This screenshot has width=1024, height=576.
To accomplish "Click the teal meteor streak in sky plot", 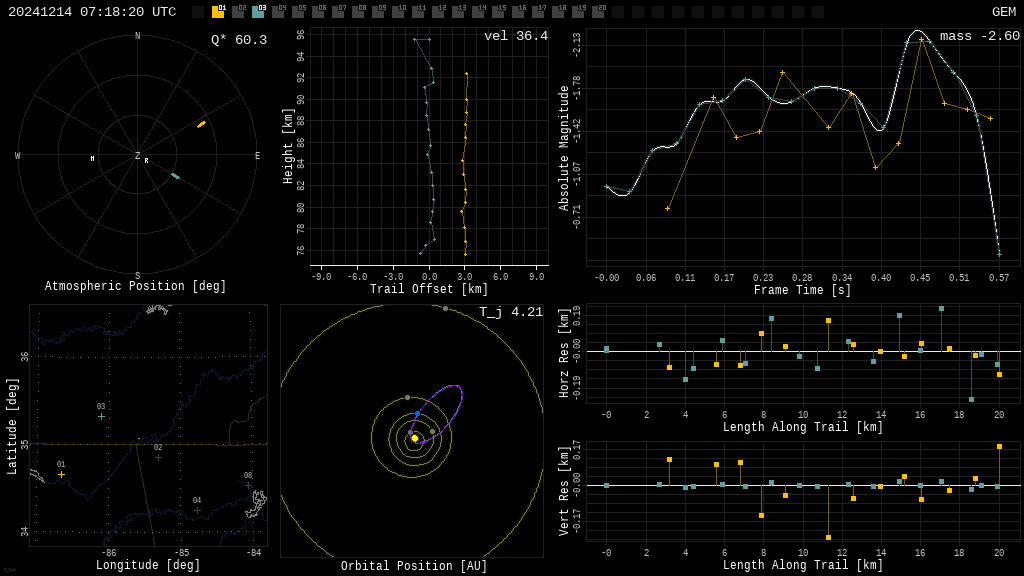I will [x=175, y=176].
